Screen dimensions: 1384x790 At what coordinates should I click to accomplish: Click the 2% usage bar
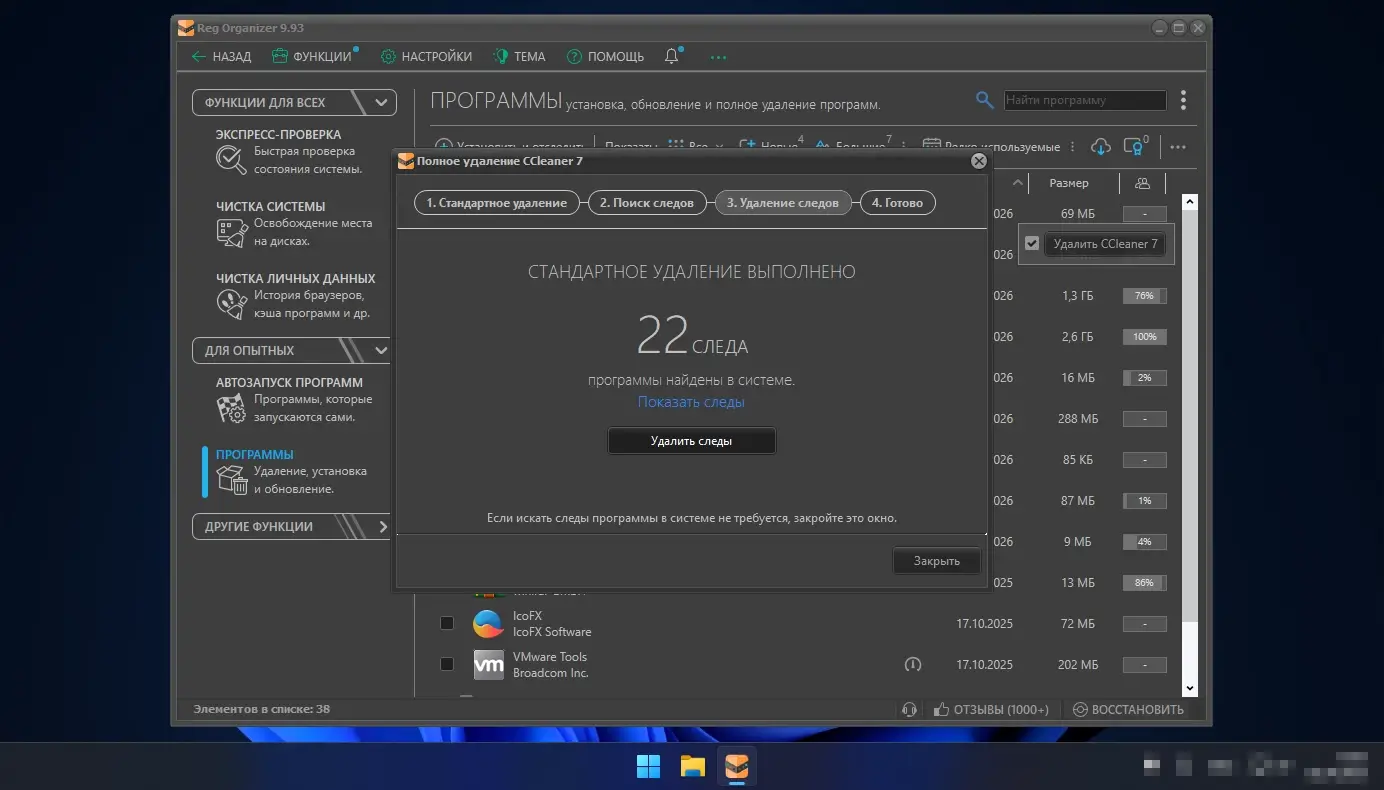pos(1144,378)
